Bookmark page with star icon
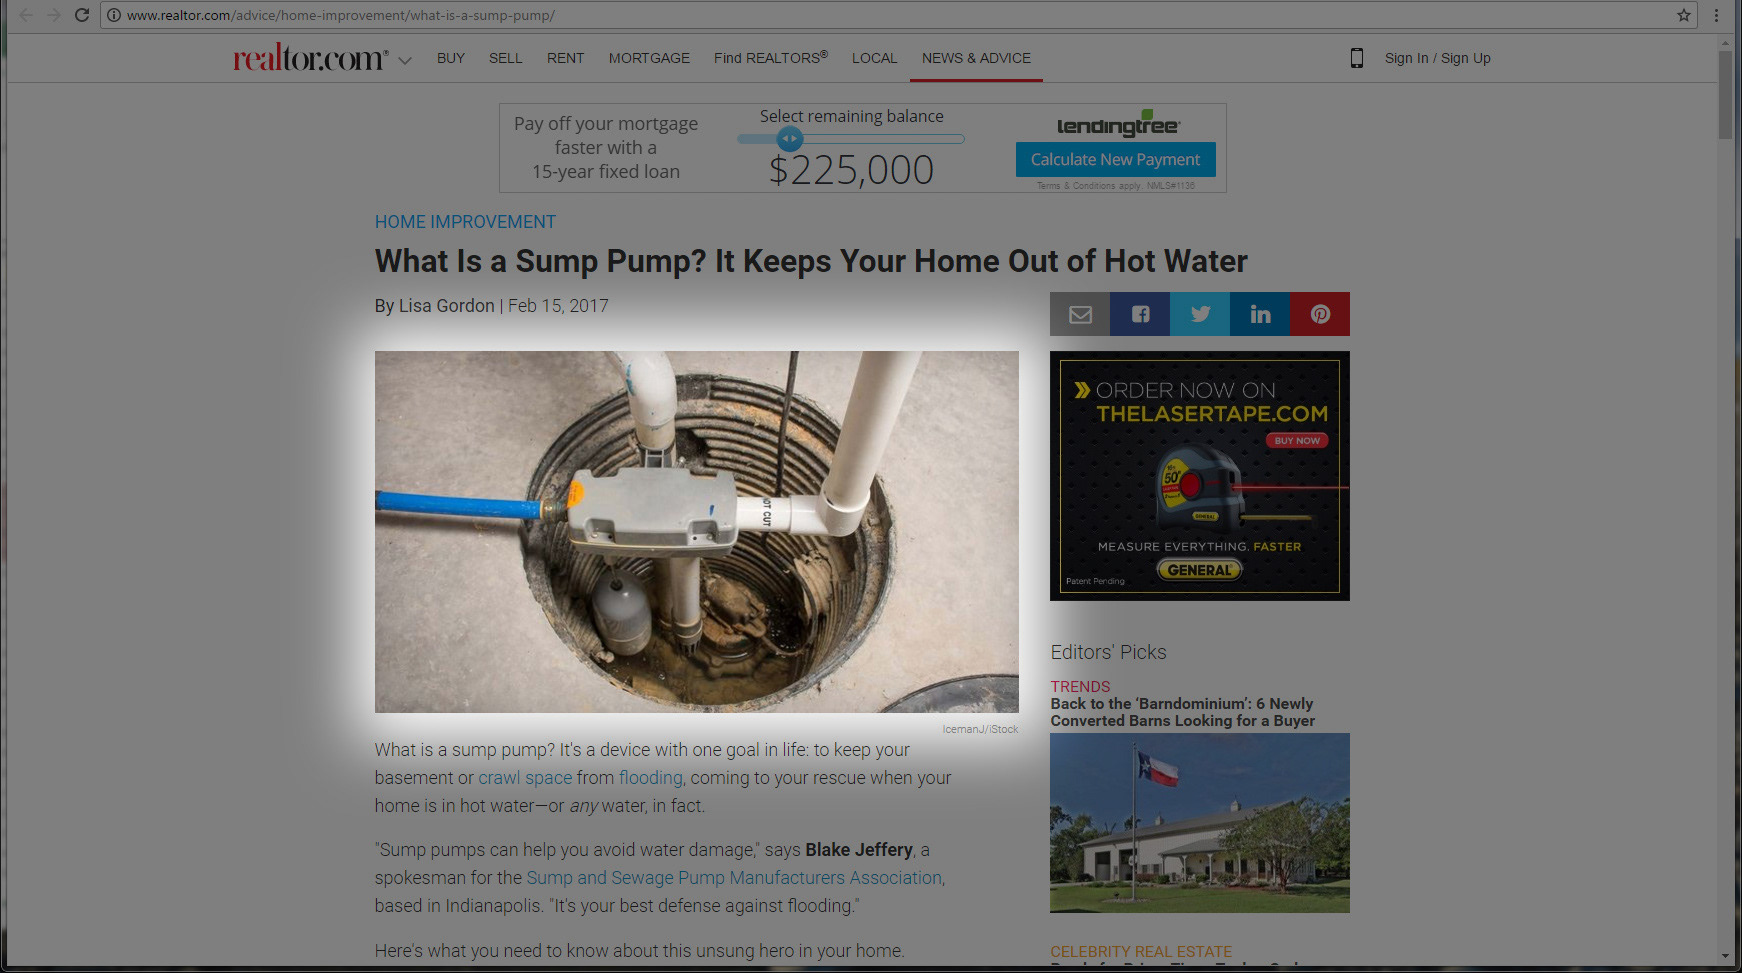Image resolution: width=1742 pixels, height=973 pixels. [x=1684, y=15]
